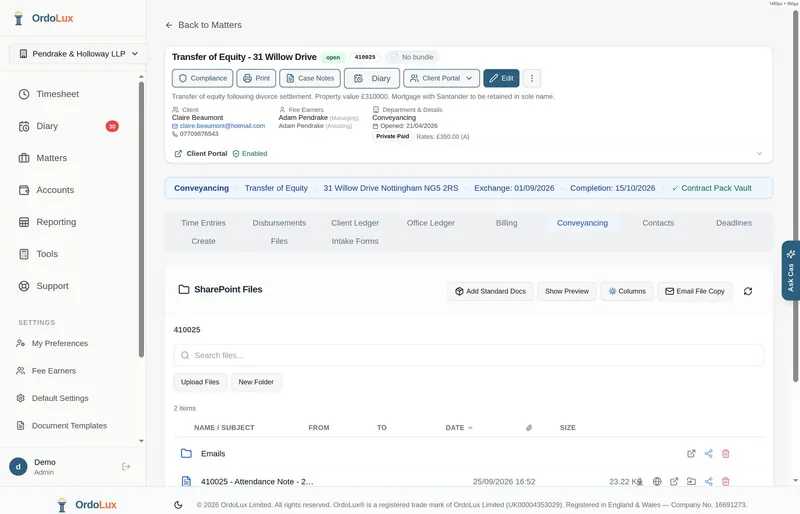Click globe icon on Attendance Note row

657,481
